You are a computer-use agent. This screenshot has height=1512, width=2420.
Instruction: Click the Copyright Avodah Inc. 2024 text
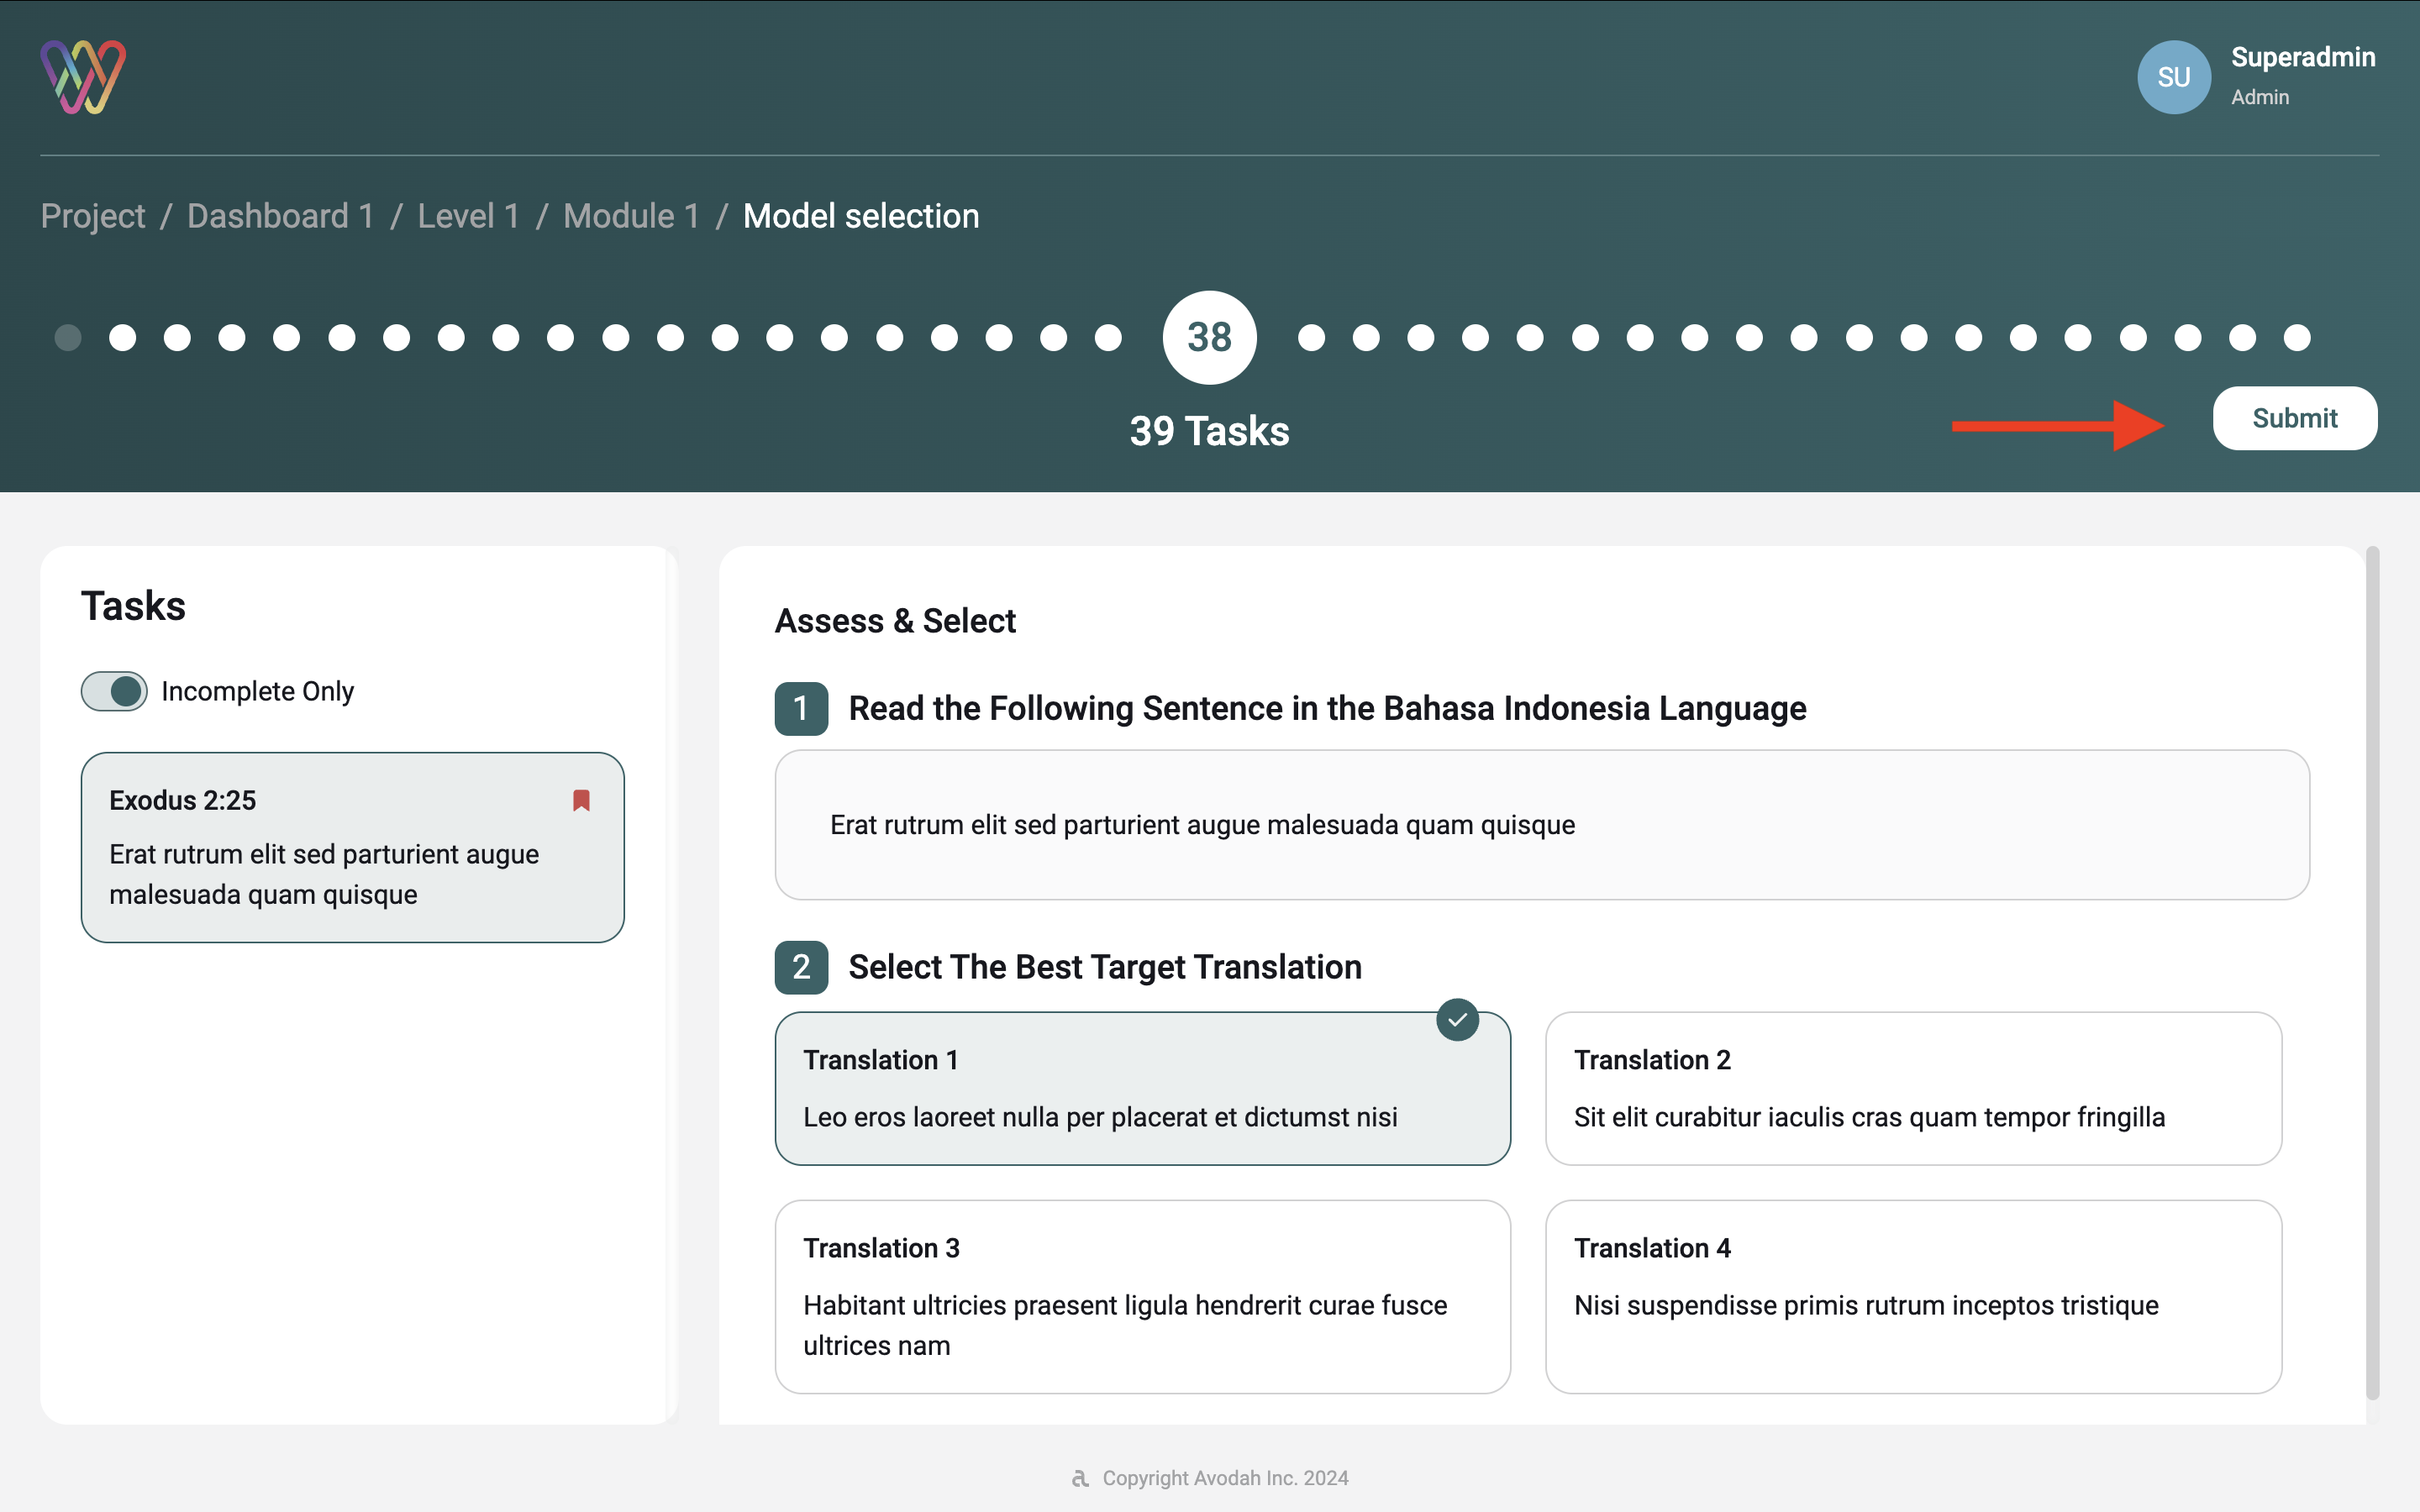pyautogui.click(x=1225, y=1478)
